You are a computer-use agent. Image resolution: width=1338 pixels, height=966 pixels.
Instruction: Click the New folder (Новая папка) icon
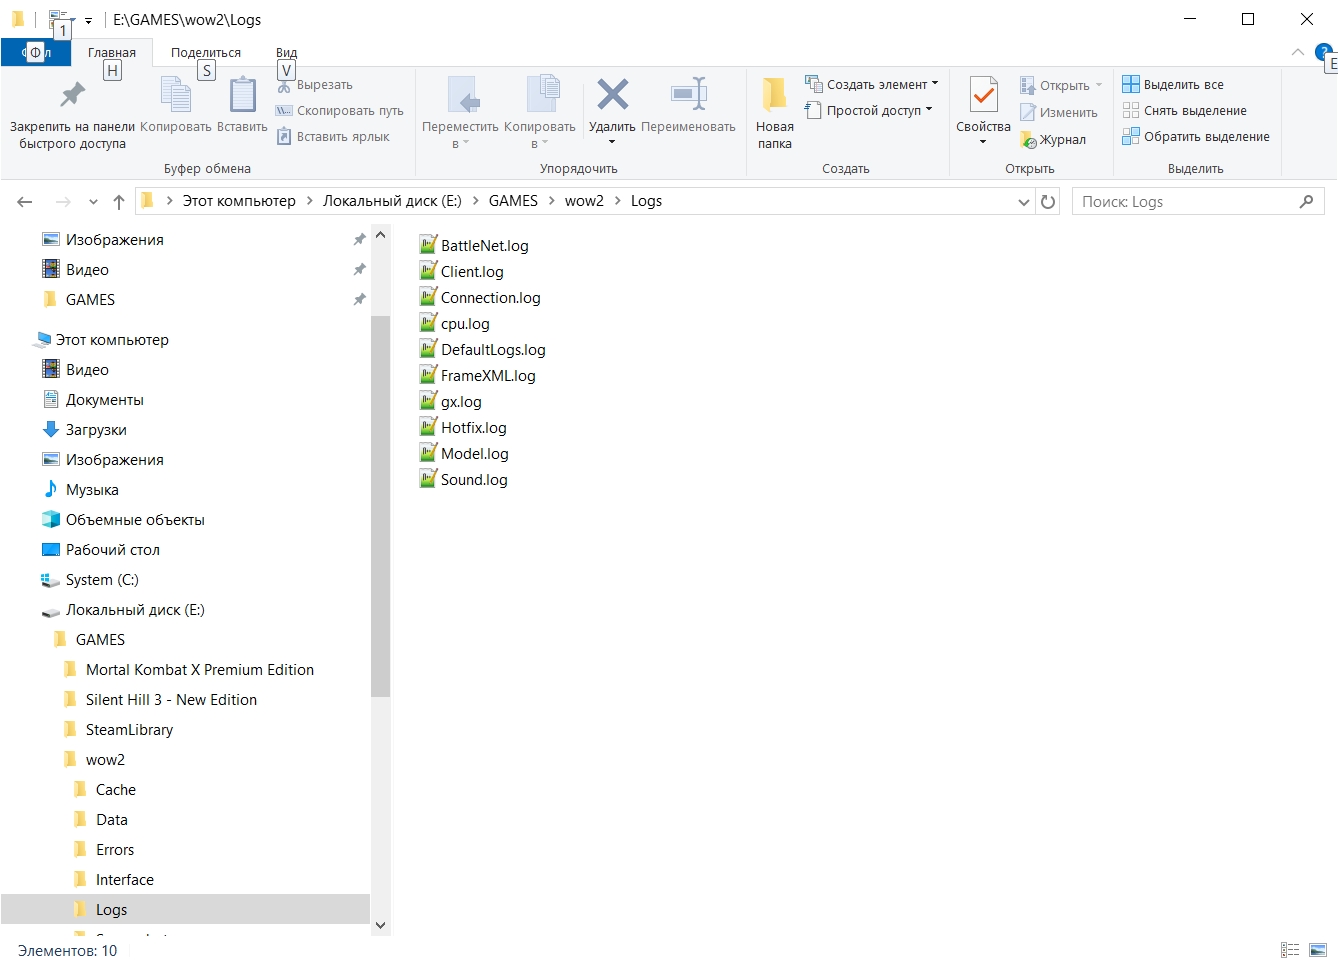[x=774, y=96]
